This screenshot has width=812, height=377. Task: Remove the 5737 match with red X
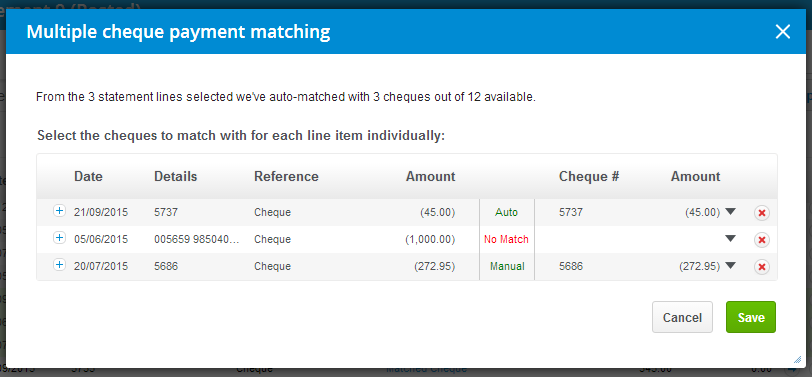tap(762, 213)
